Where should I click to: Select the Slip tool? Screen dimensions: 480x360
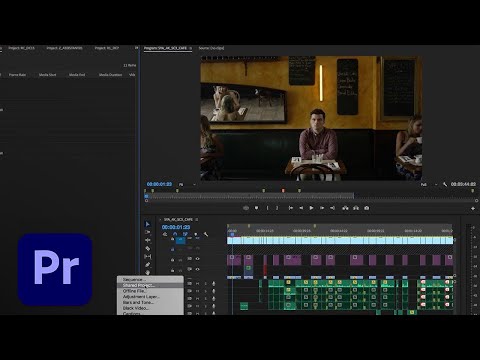(148, 257)
